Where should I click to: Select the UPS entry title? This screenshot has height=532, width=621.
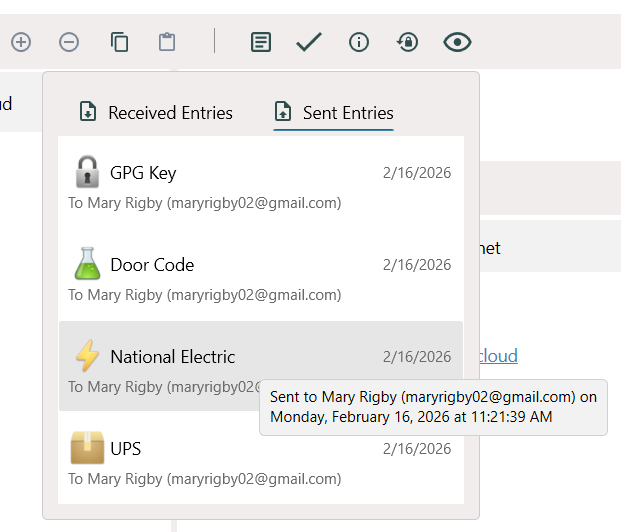126,449
